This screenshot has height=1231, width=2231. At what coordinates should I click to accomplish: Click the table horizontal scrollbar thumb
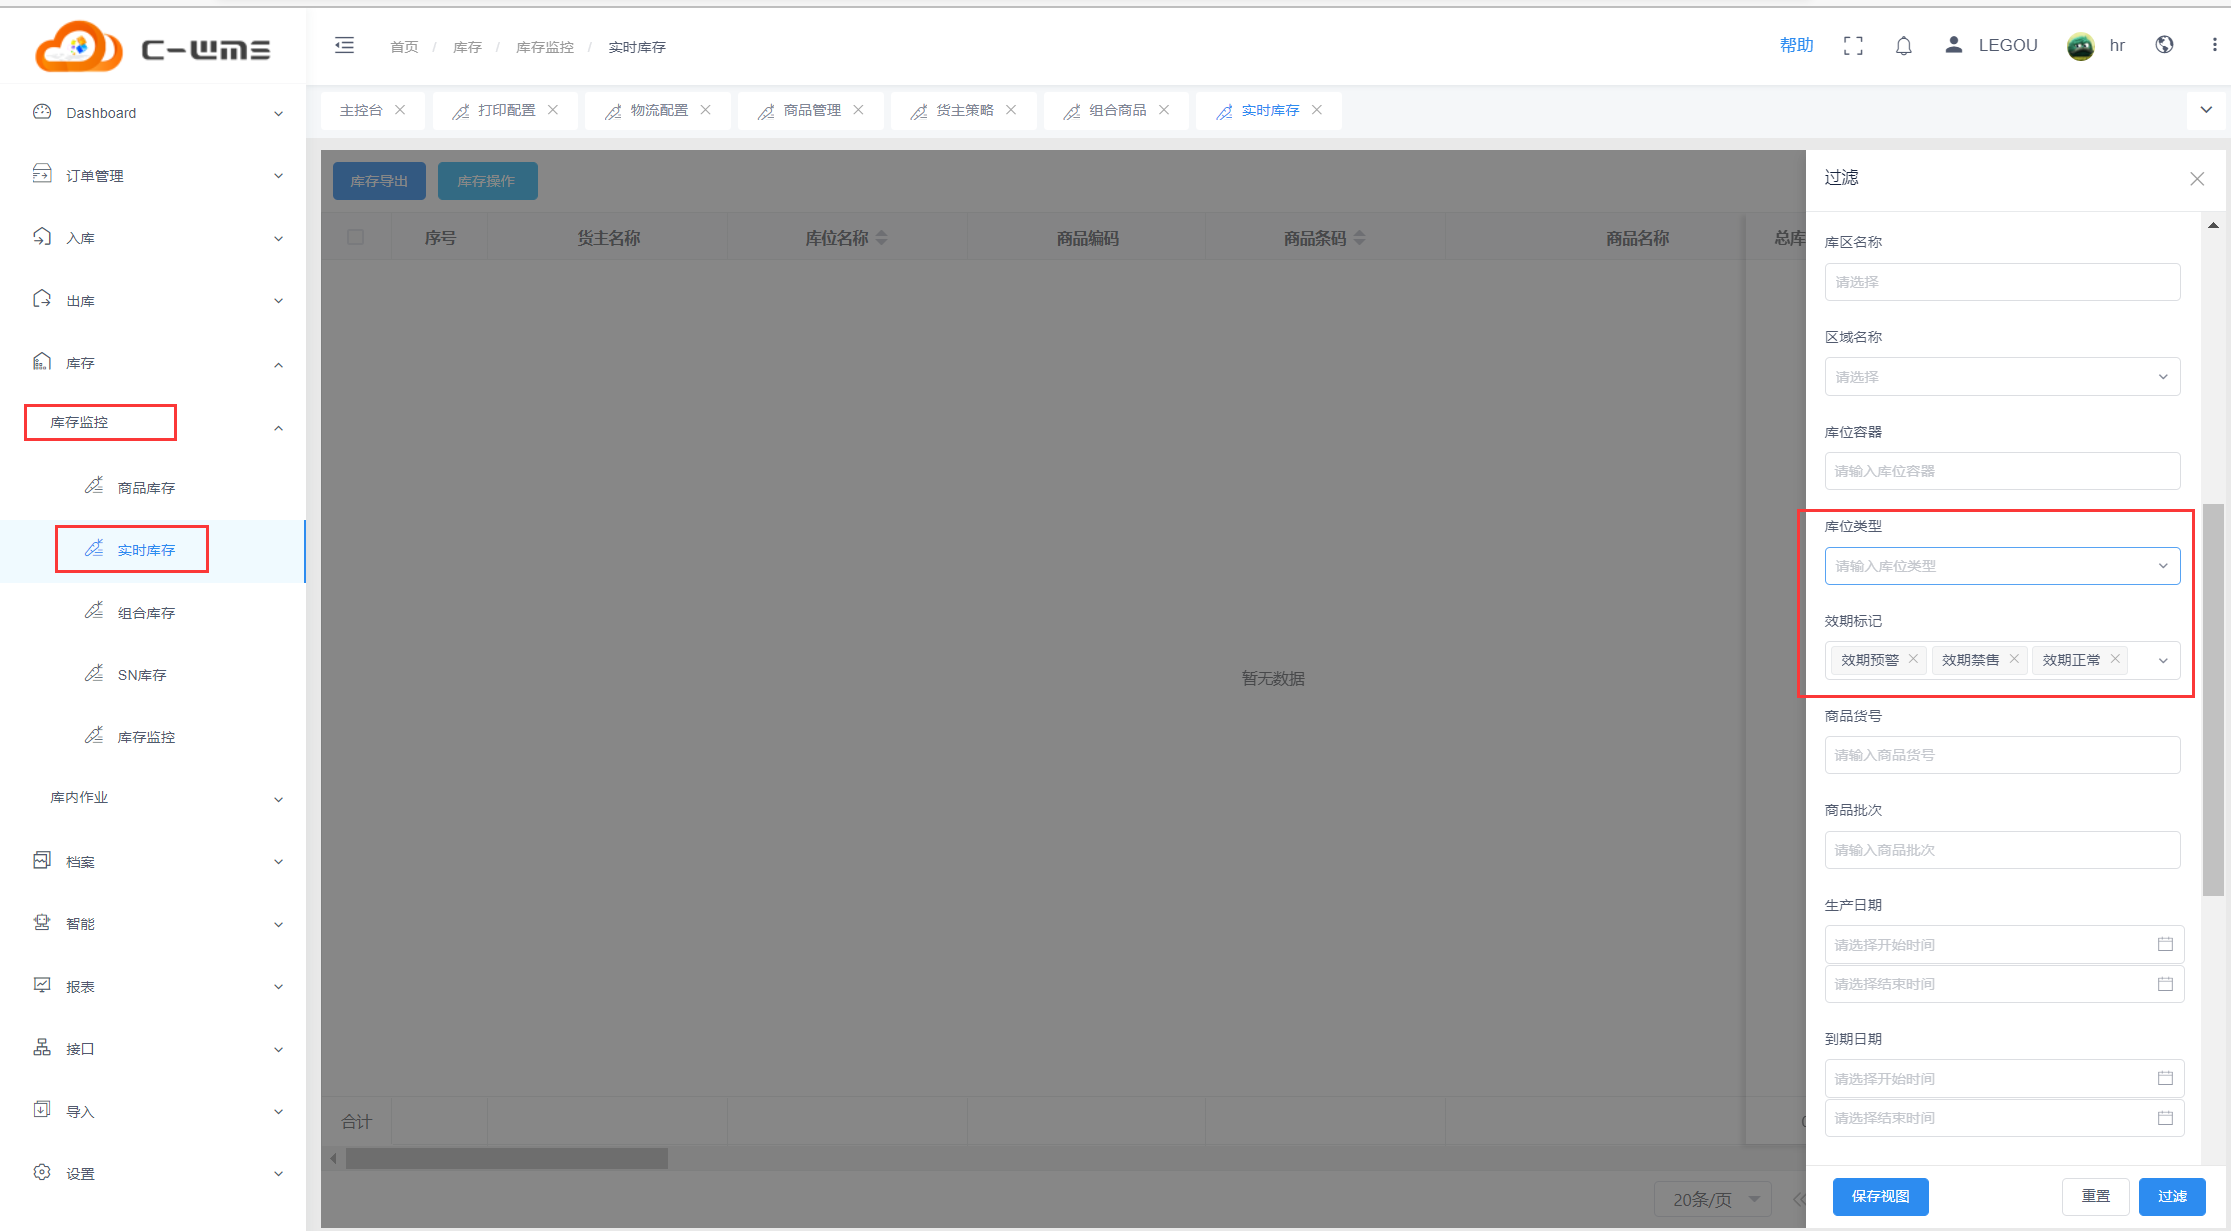(x=507, y=1159)
